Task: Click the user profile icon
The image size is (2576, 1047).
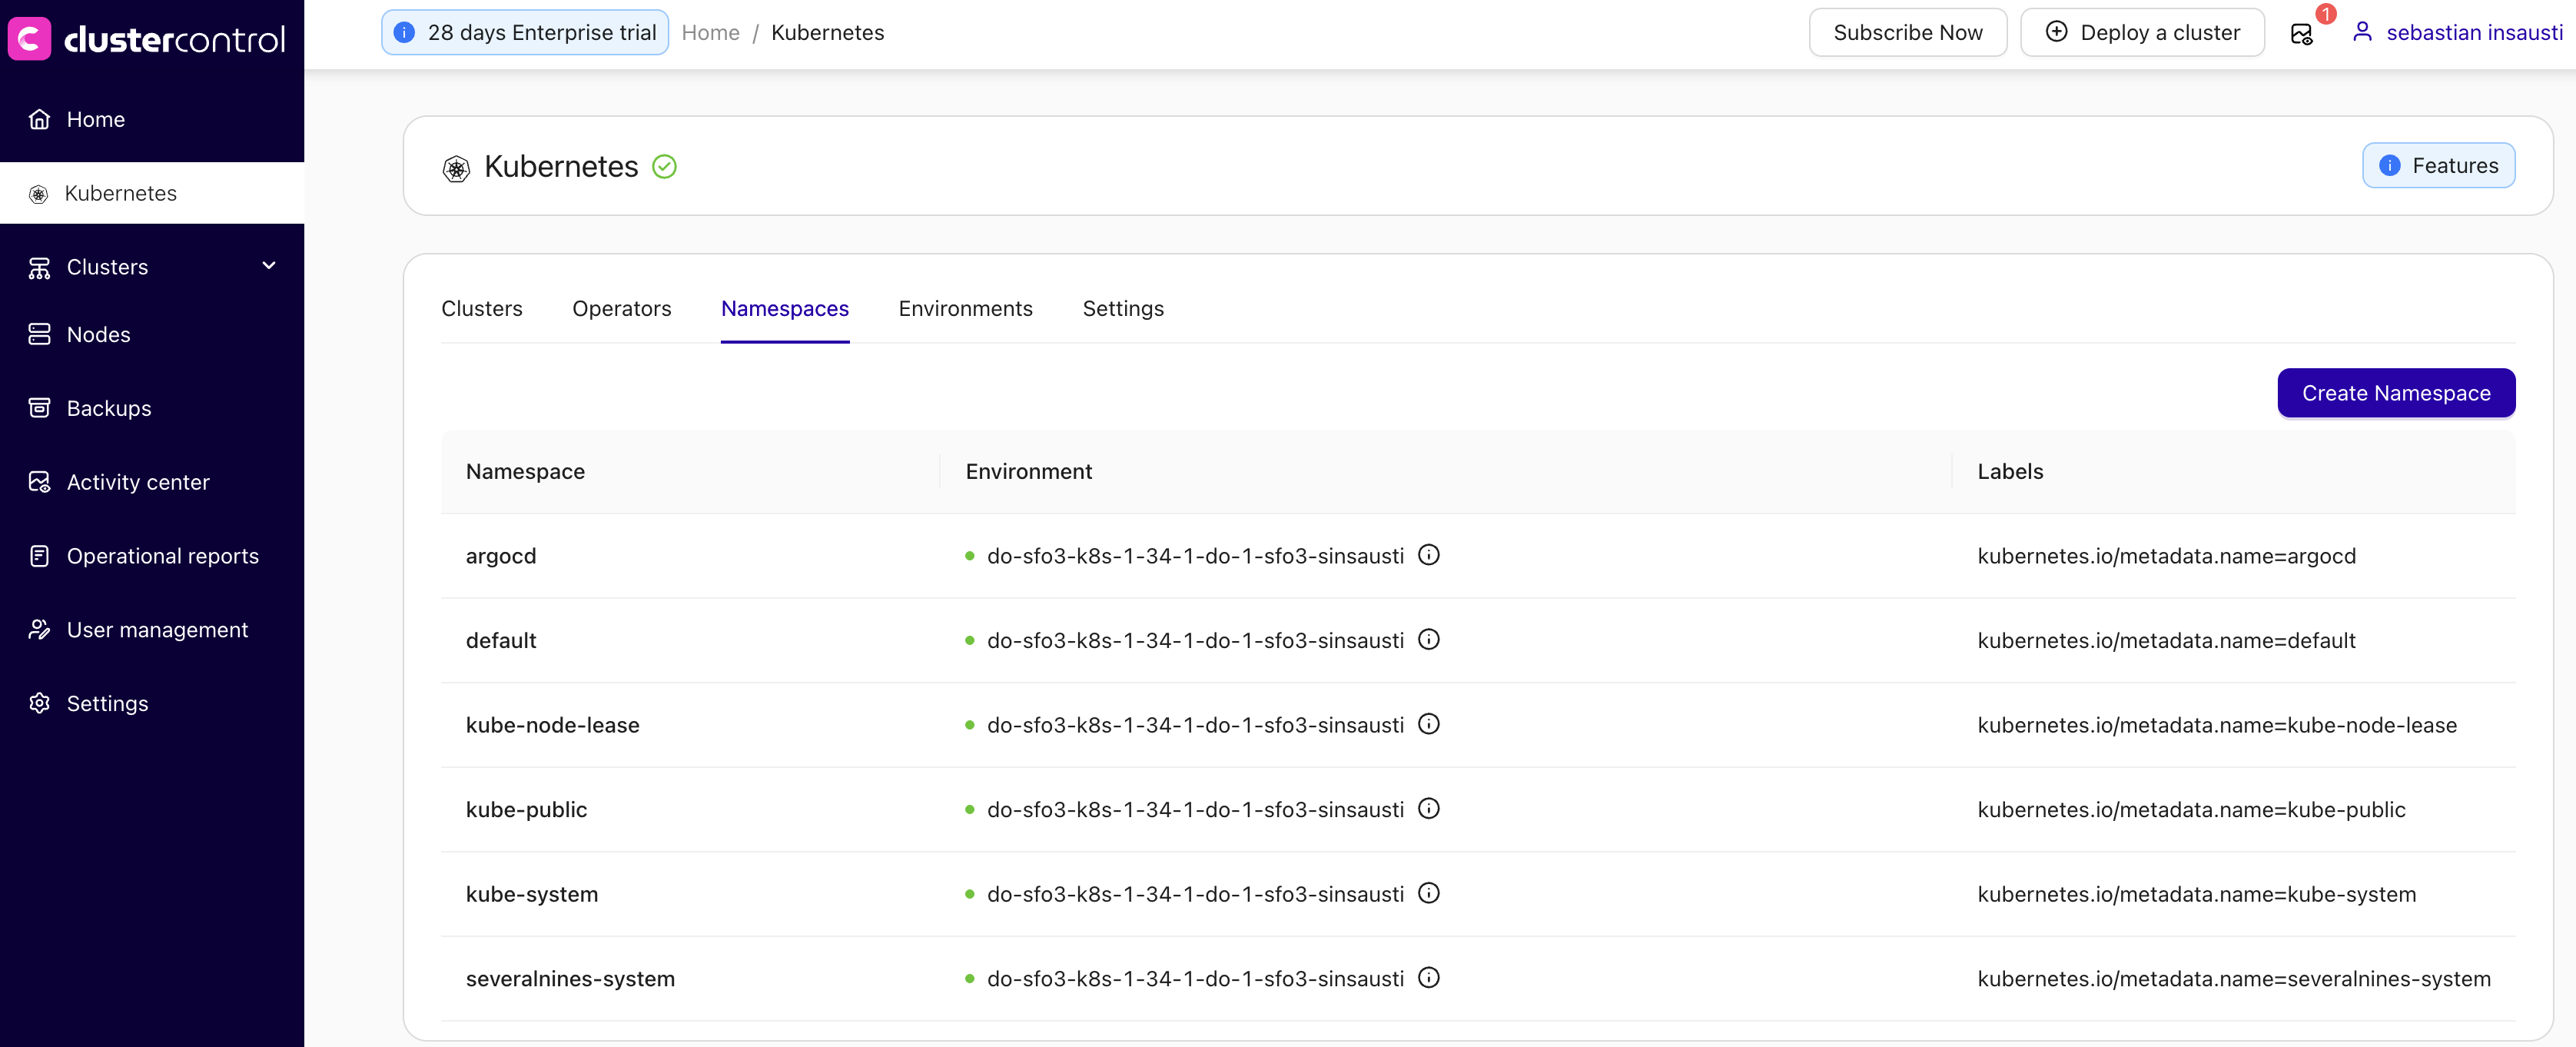Action: [x=2362, y=32]
